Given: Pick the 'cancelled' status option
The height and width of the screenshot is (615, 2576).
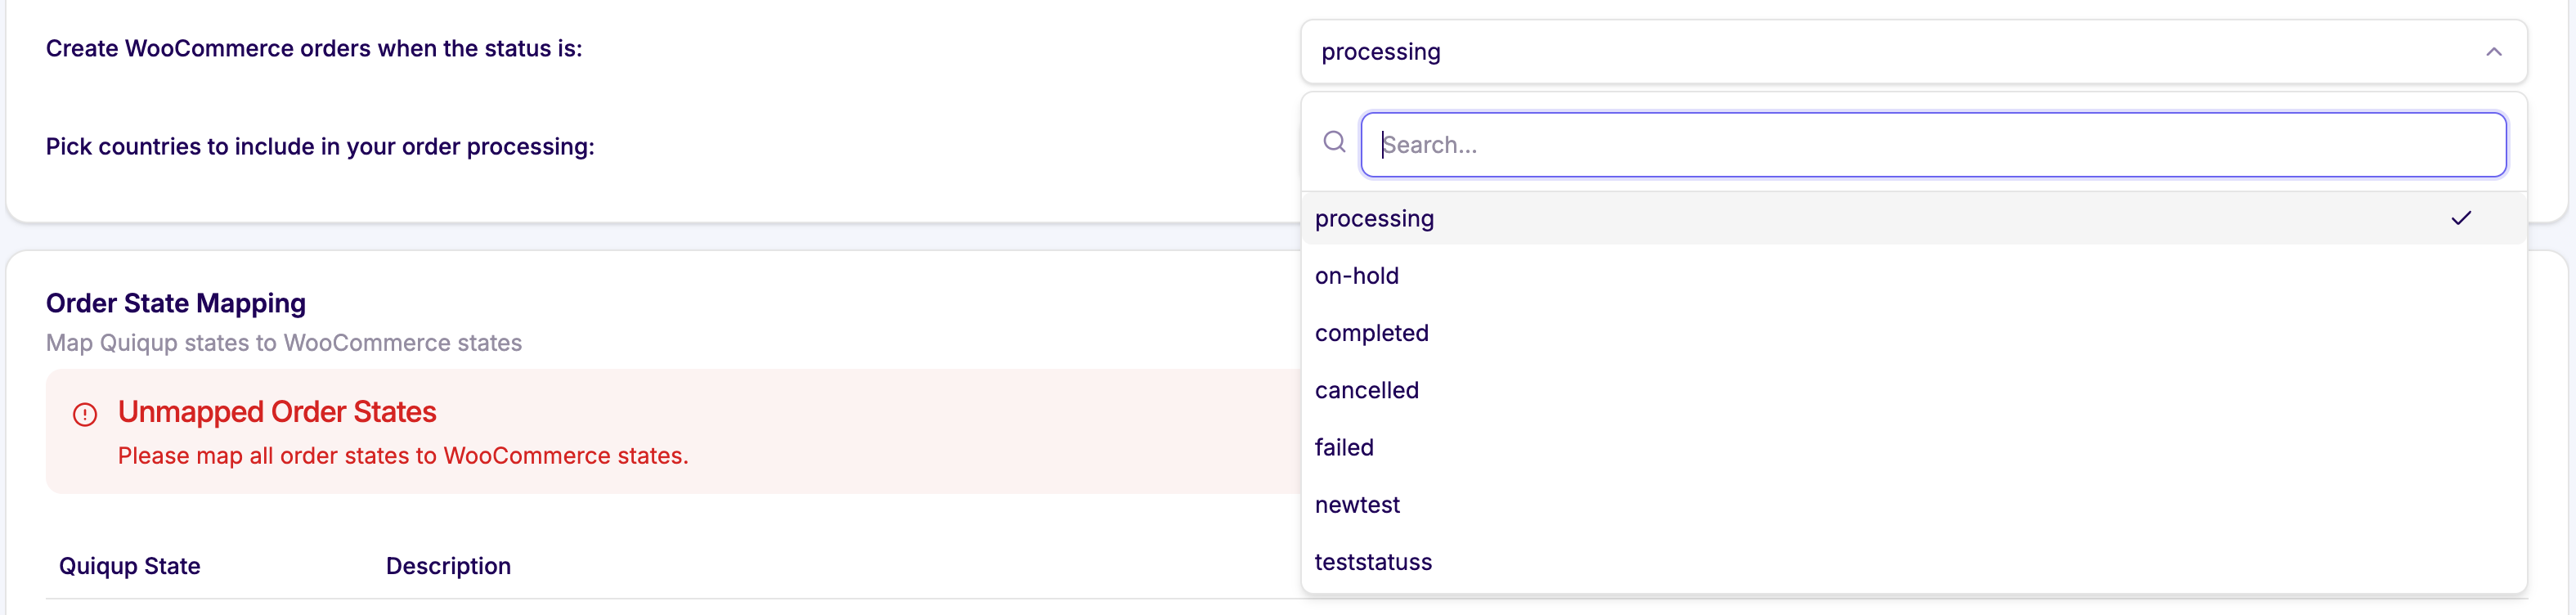Looking at the screenshot, I should click(1366, 390).
